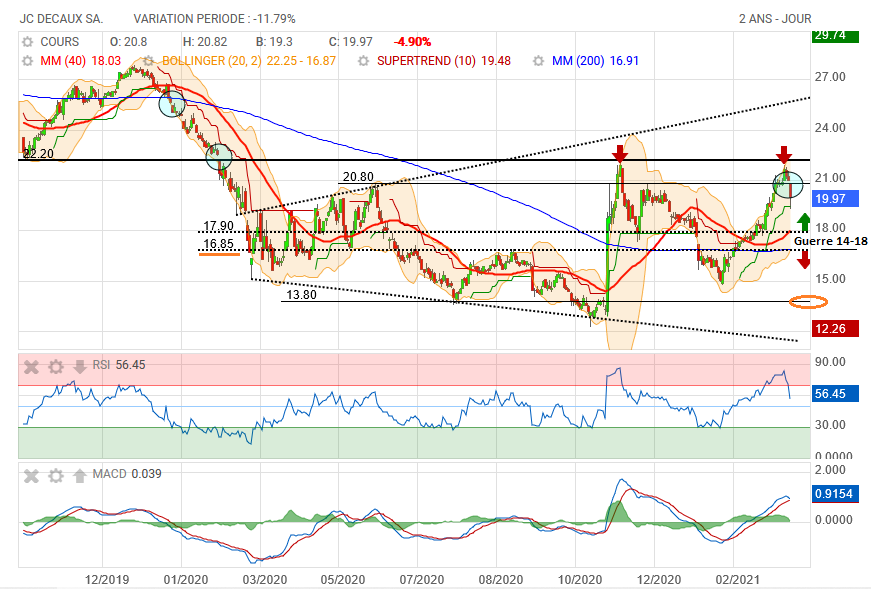The image size is (871, 589).
Task: Click the JC DECAUX SA. title
Action: [60, 19]
